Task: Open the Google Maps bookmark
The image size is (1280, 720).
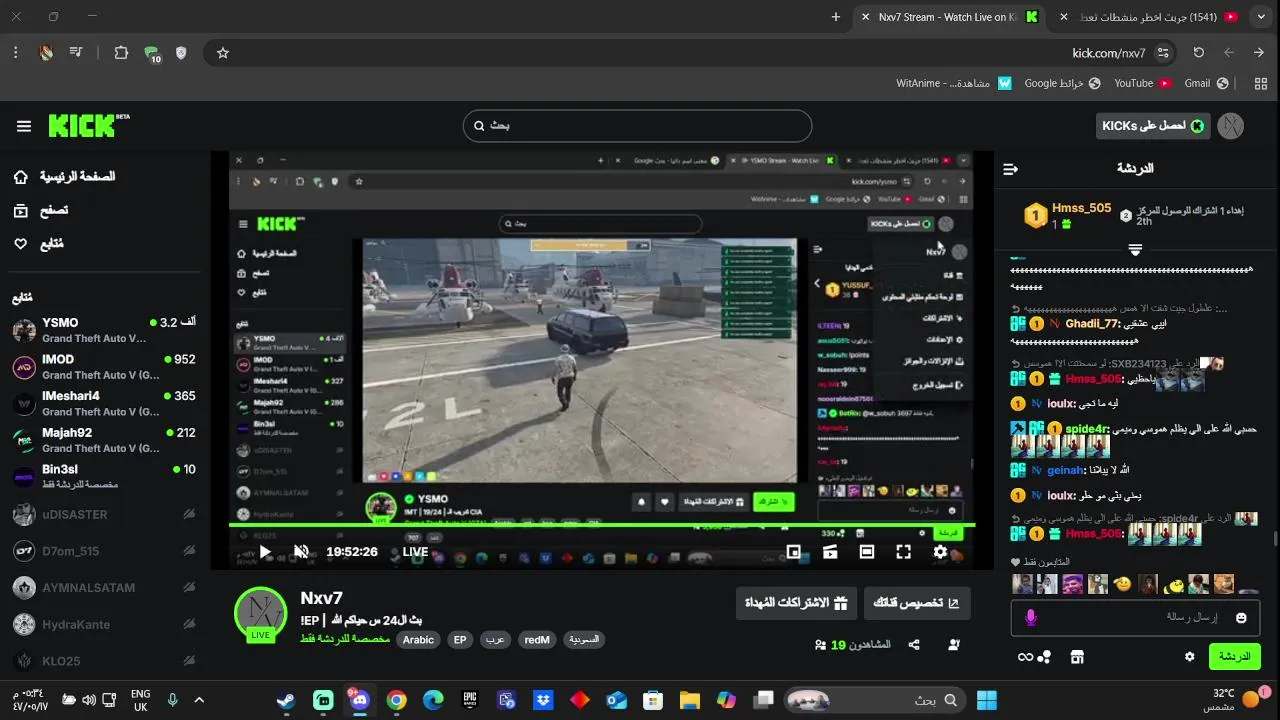Action: [x=1062, y=83]
